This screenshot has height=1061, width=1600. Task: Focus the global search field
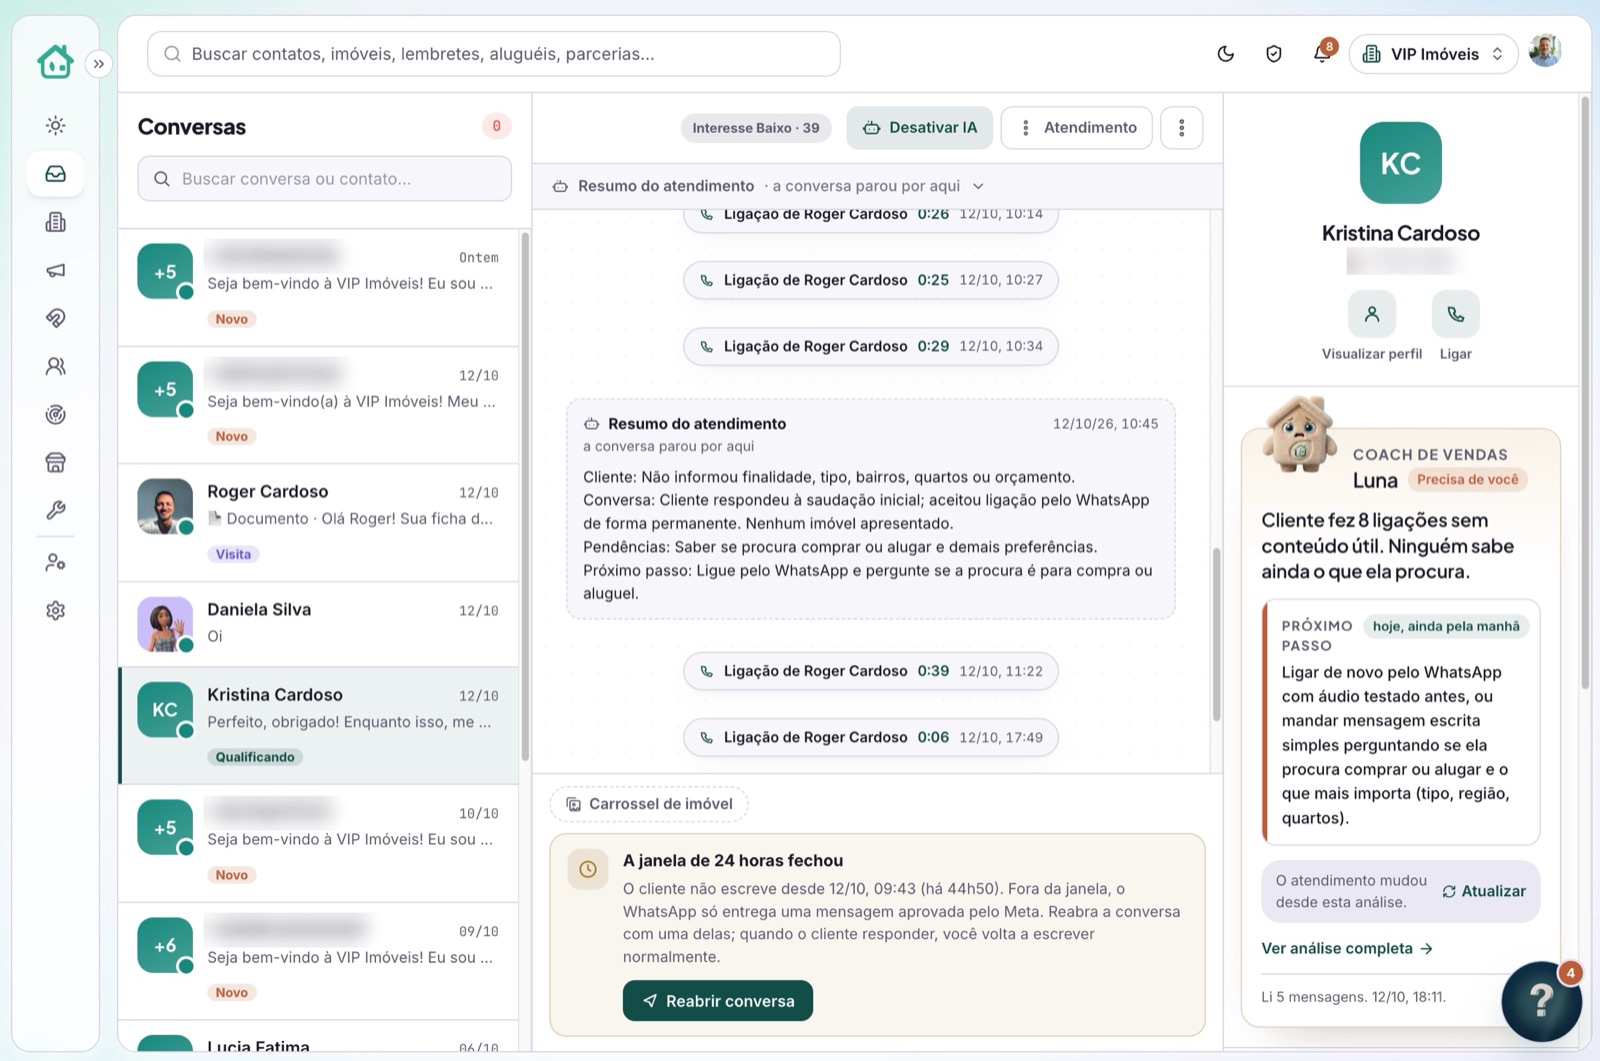[x=494, y=54]
